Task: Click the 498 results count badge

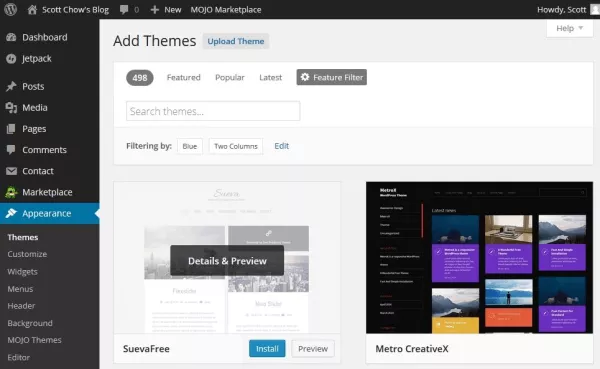Action: (140, 78)
